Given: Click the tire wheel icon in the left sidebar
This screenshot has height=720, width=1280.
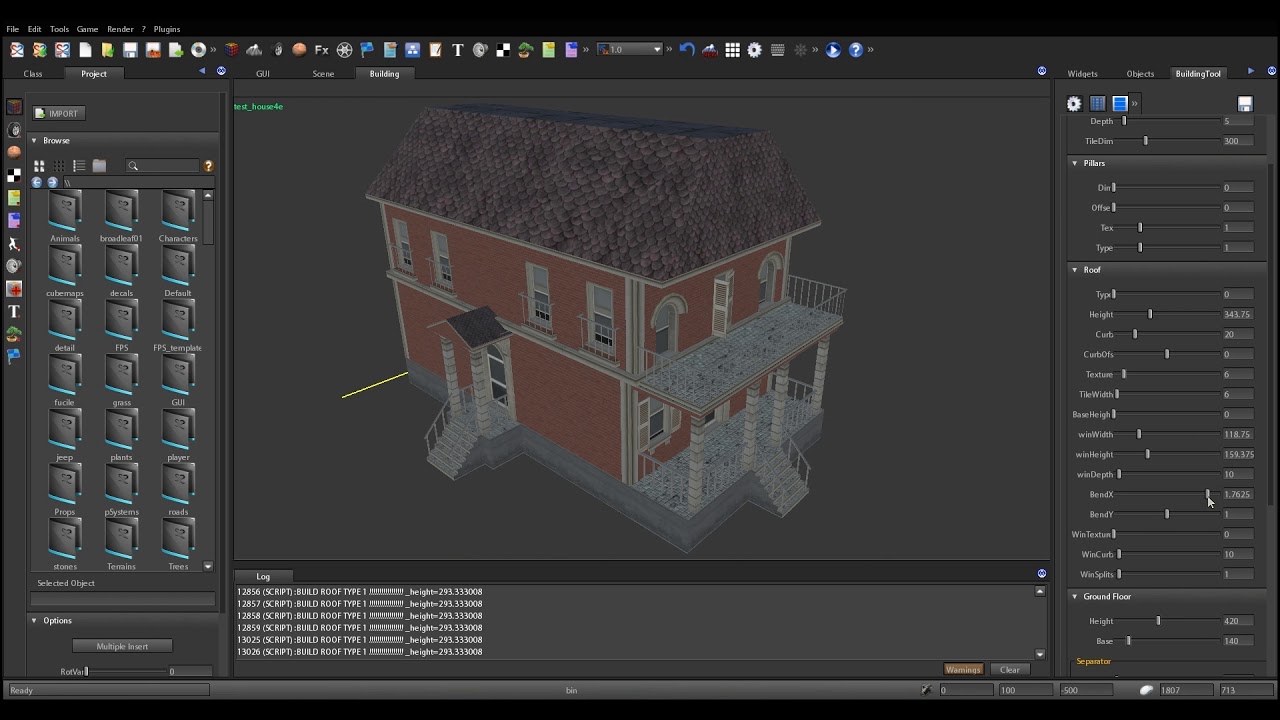Looking at the screenshot, I should 14,130.
